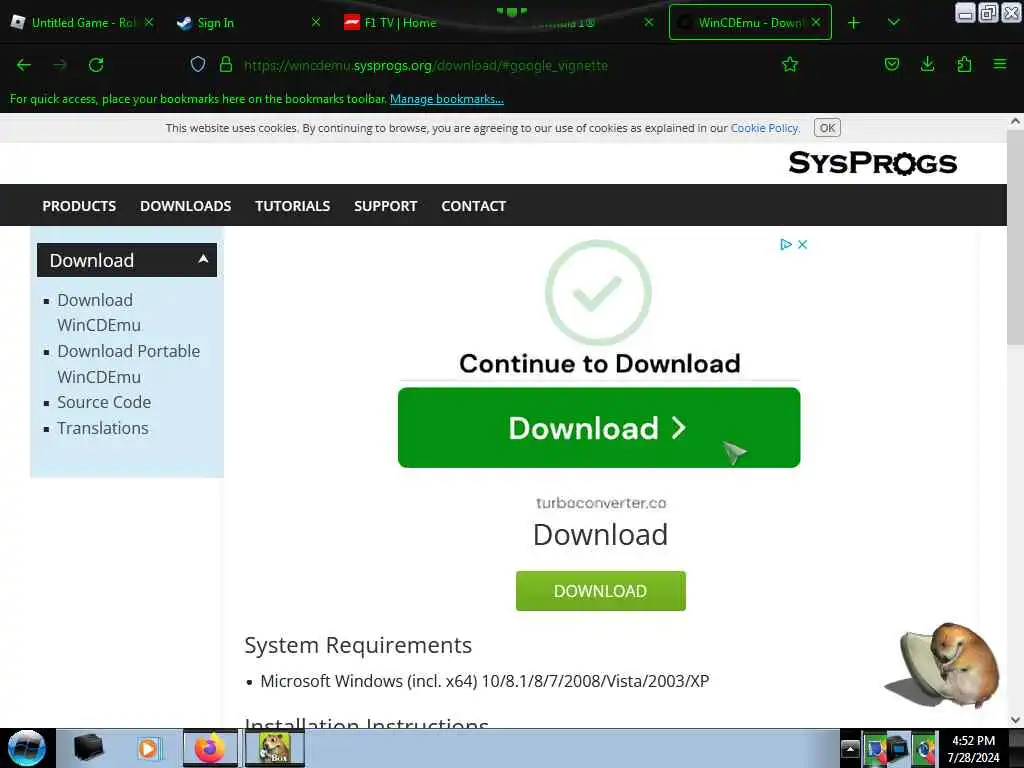Open the Manage bookmarks link

pos(447,99)
